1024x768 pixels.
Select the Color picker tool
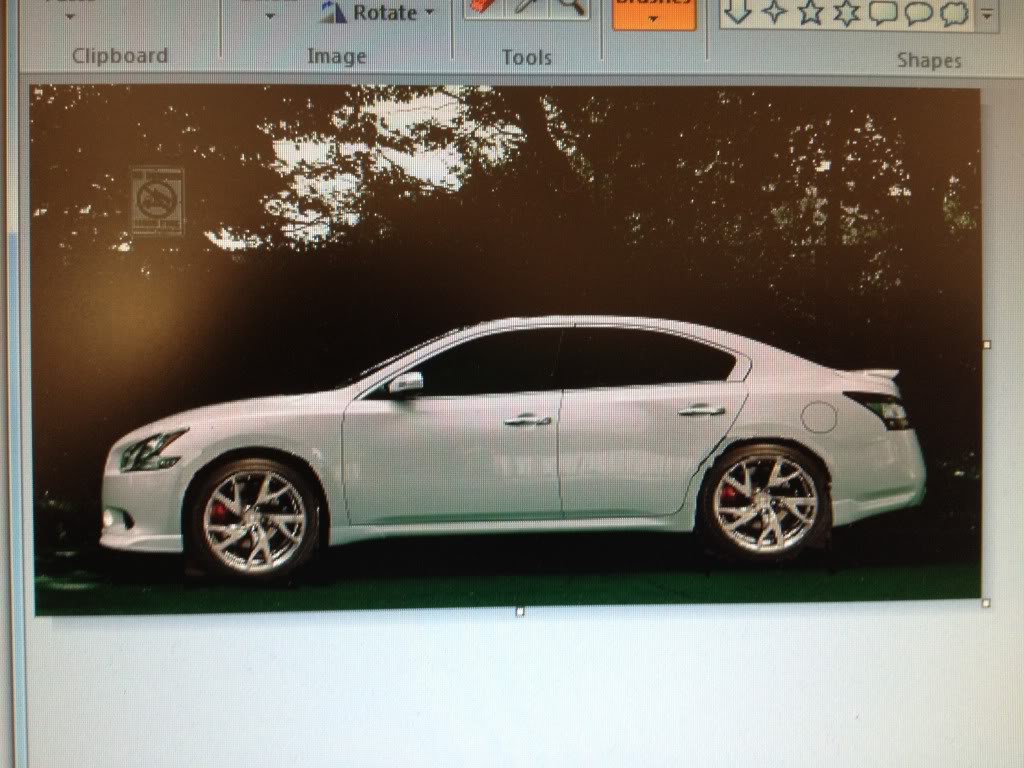527,7
